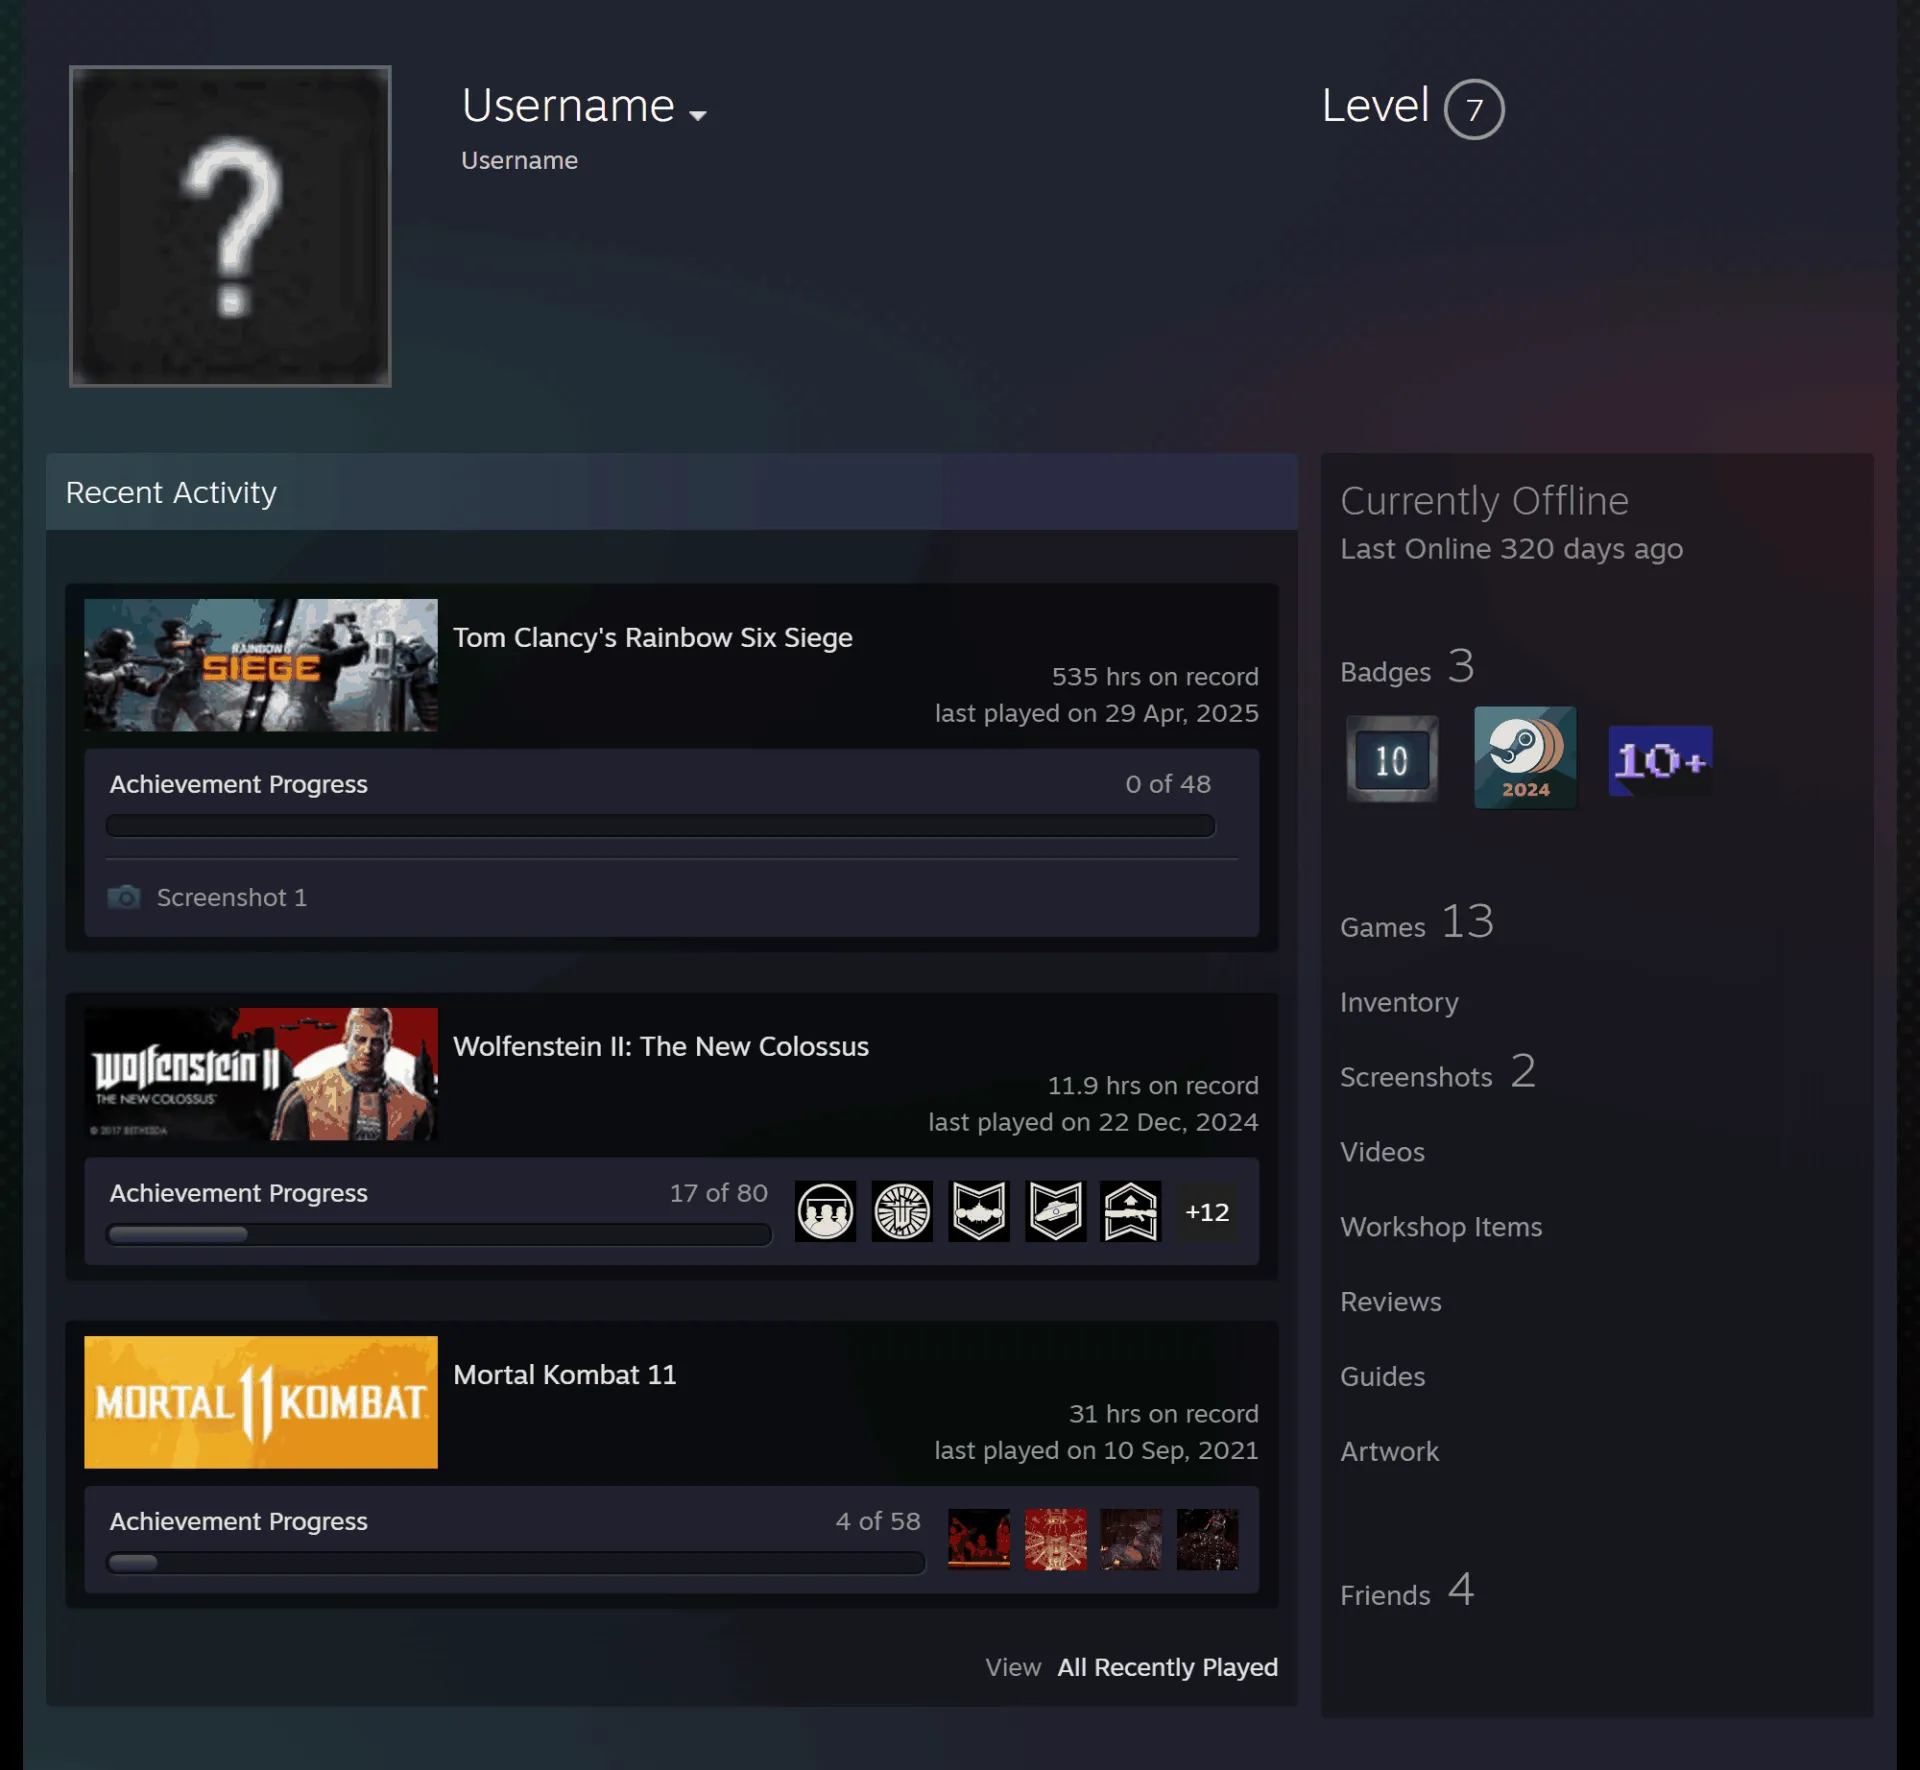Click the camera icon beside Screenshot 1
The image size is (1920, 1770).
click(x=124, y=897)
